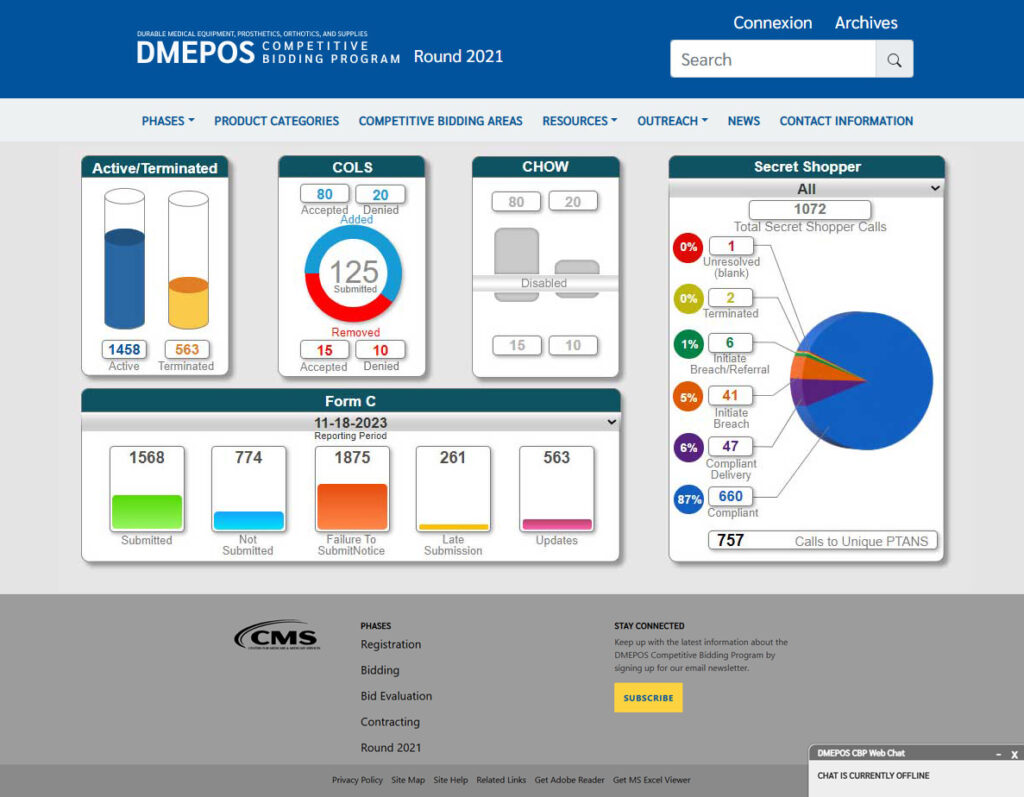Open the Archives link in the header
Viewport: 1024px width, 797px height.
click(x=866, y=23)
